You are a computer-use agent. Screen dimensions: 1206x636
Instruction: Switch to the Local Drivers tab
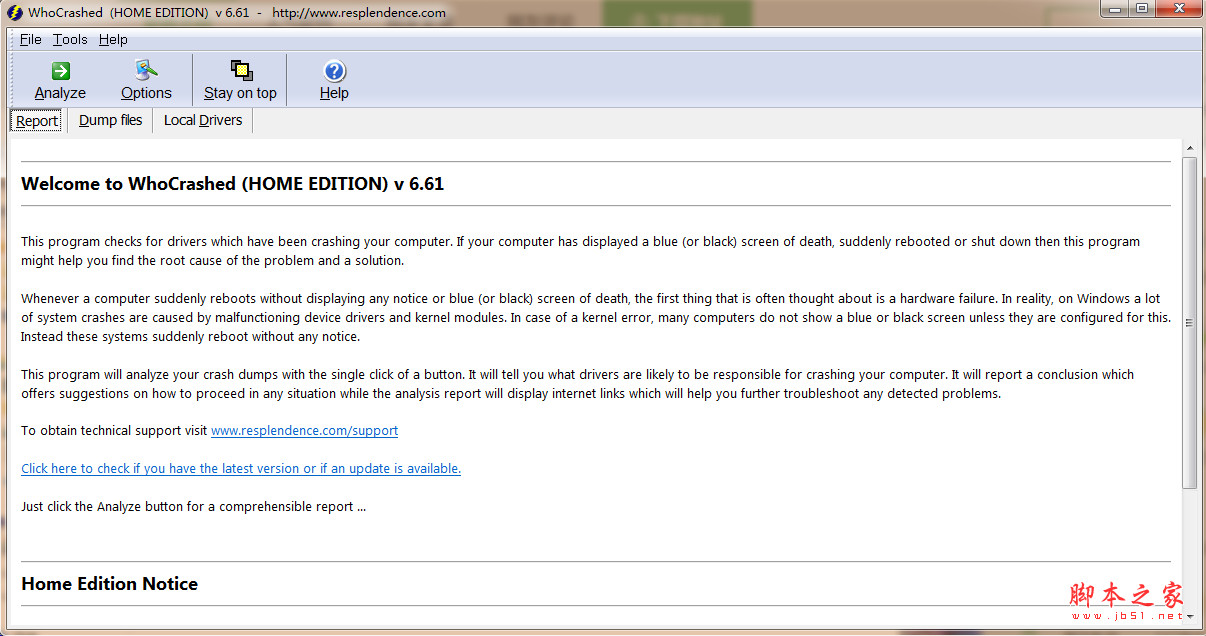pos(203,120)
